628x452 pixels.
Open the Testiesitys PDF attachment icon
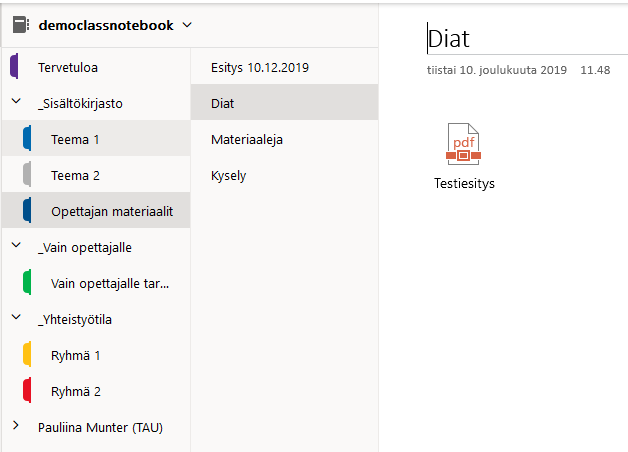pos(464,144)
